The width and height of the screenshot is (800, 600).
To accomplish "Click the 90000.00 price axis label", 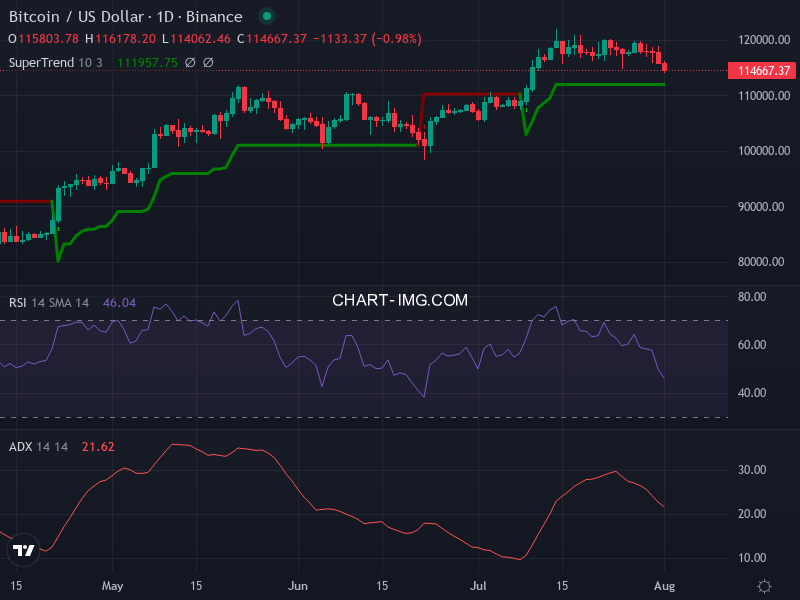I will click(761, 207).
